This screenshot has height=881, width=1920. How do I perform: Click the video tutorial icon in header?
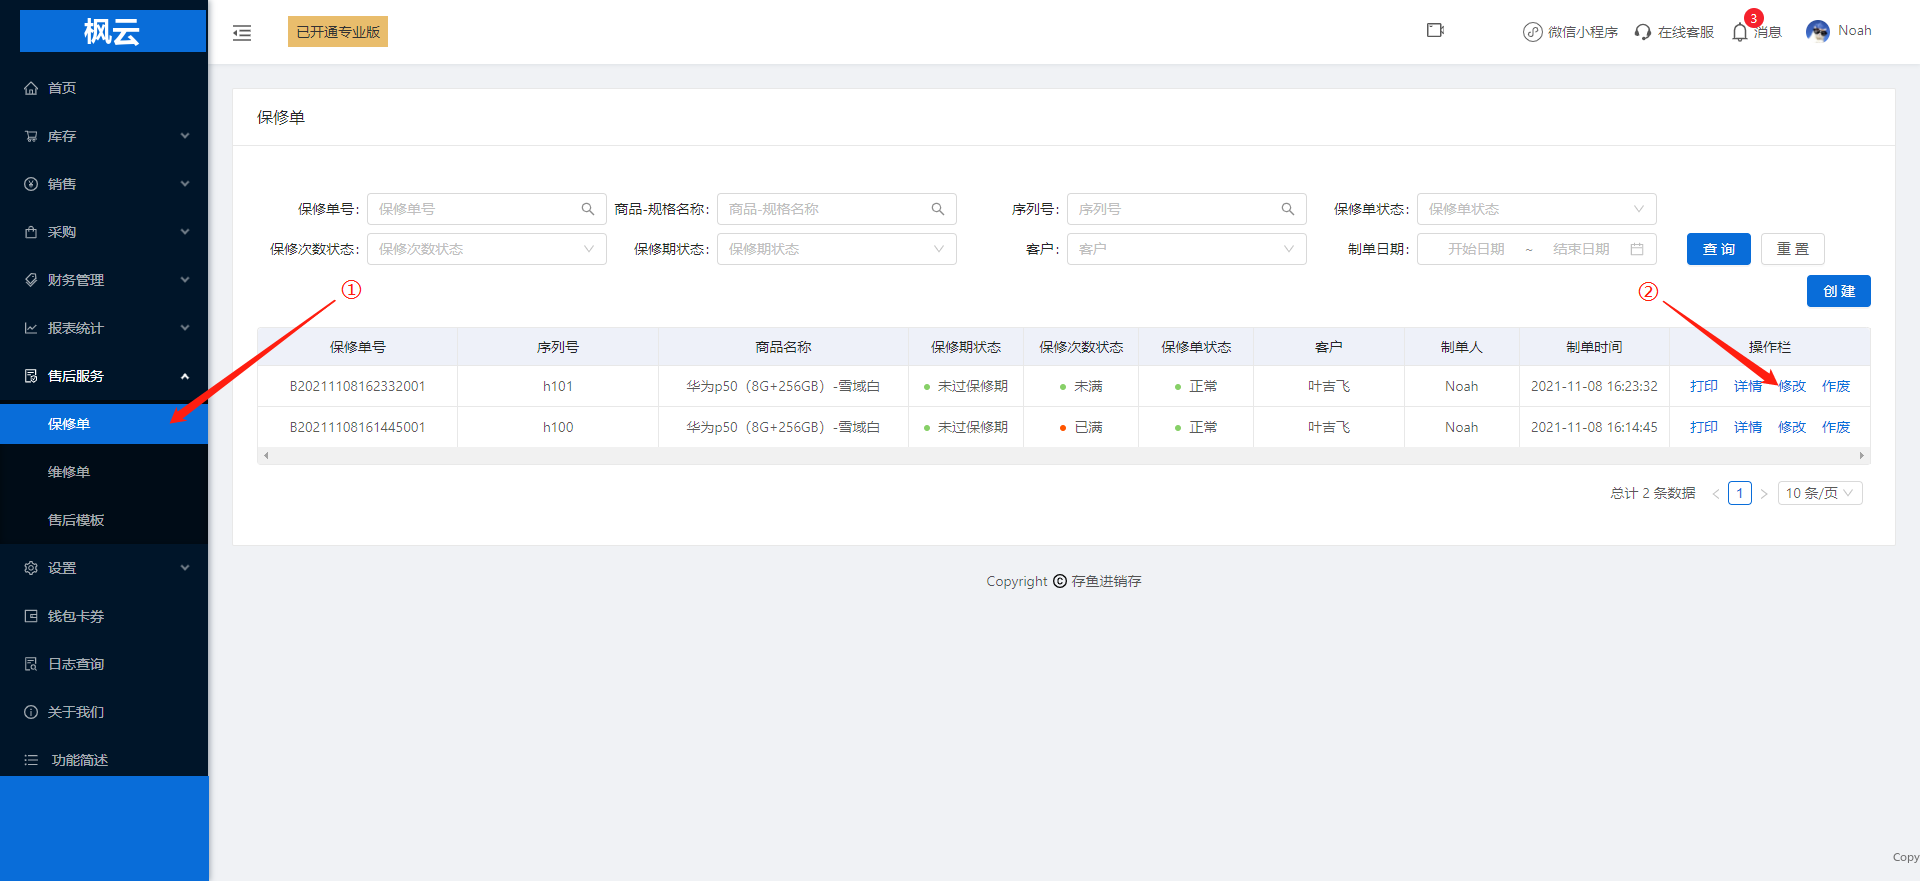pos(1435,31)
